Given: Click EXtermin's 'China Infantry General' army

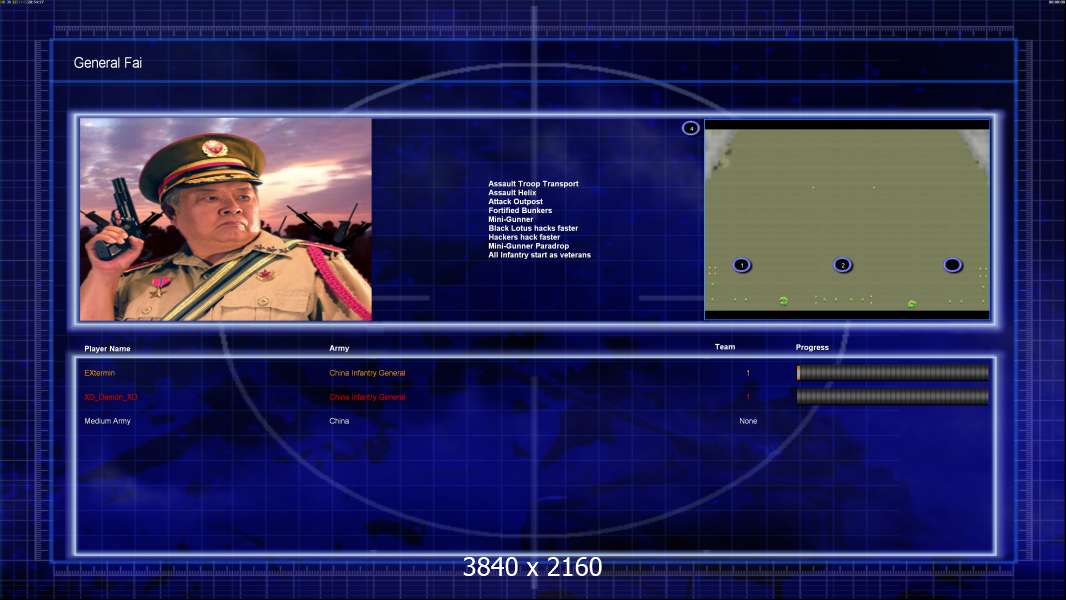Looking at the screenshot, I should pyautogui.click(x=367, y=373).
